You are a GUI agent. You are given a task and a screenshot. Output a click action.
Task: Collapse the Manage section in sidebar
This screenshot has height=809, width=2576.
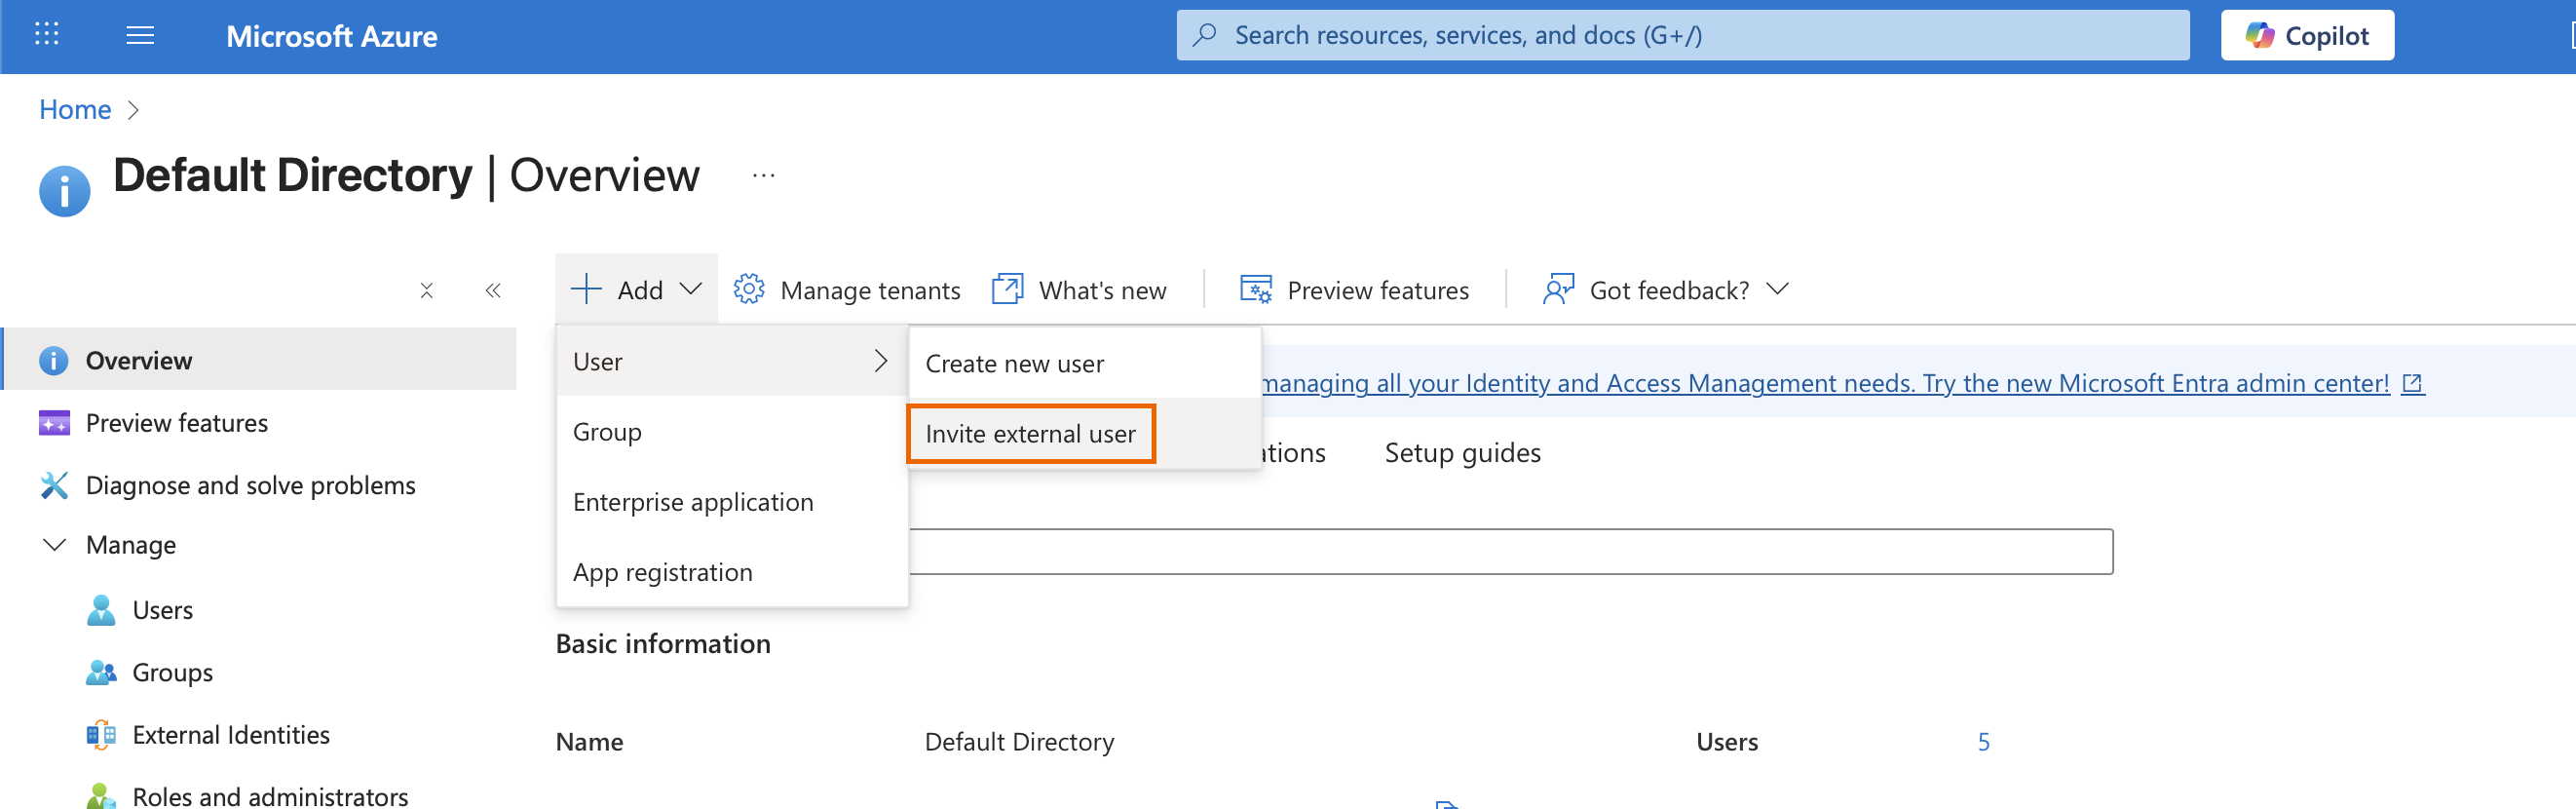coord(55,545)
